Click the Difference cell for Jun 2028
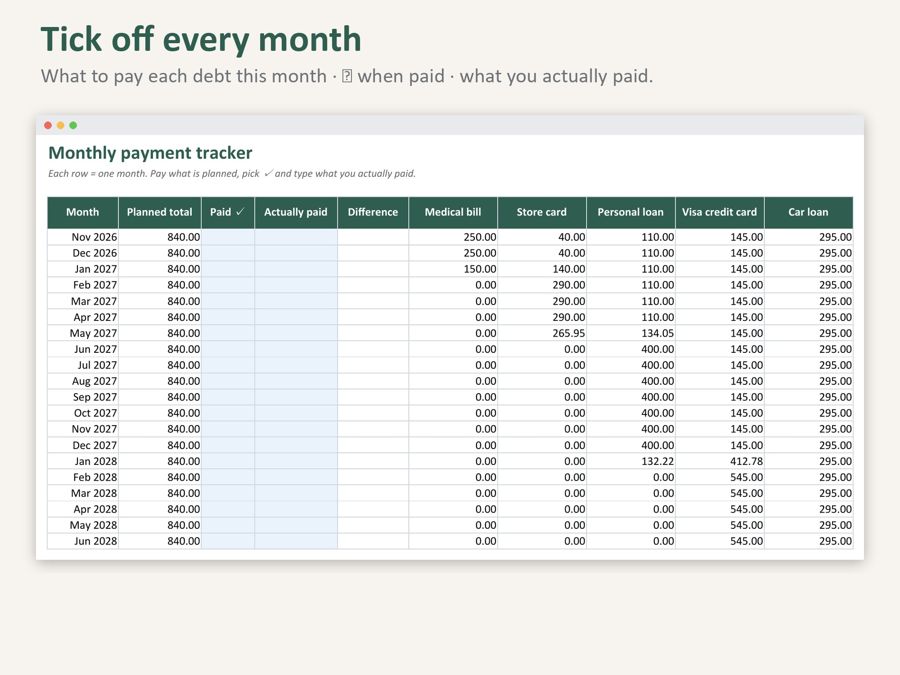The width and height of the screenshot is (900, 675). point(373,541)
